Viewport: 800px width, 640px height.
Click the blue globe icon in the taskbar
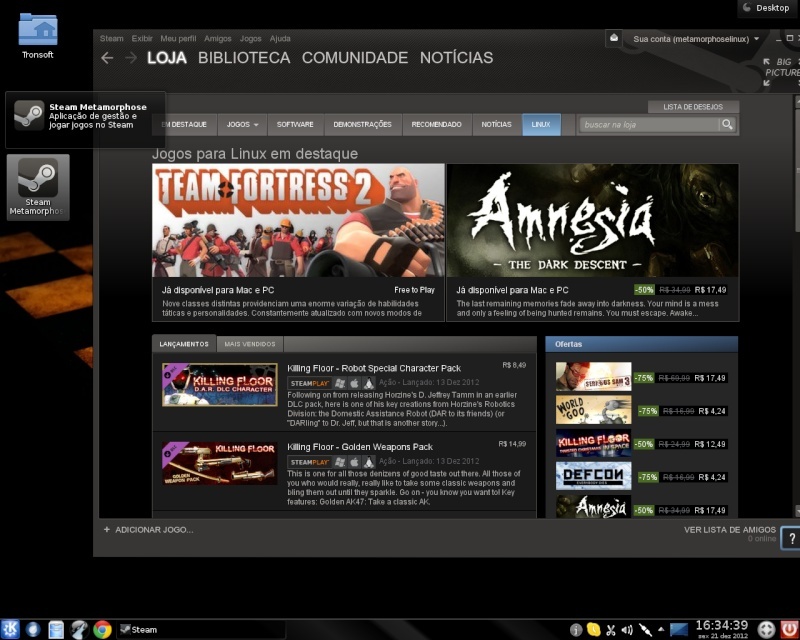point(33,629)
